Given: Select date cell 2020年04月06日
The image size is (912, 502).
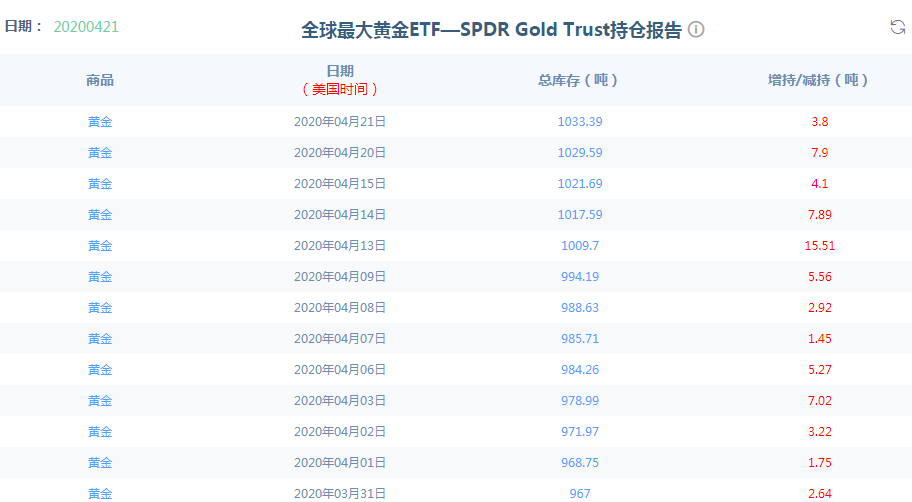Looking at the screenshot, I should click(340, 370).
